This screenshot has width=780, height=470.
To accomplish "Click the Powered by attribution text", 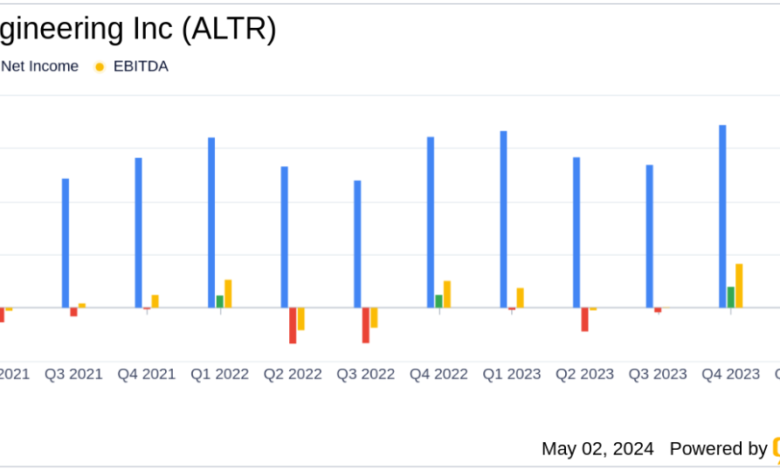I will coord(718,449).
